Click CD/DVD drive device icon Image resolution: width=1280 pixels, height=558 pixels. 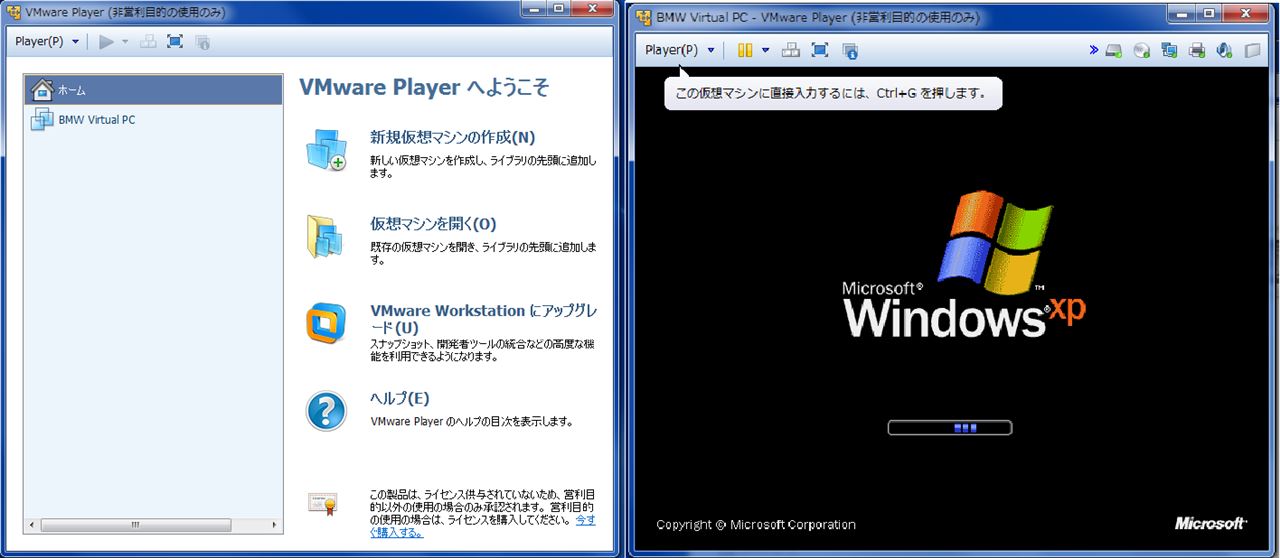(1141, 50)
